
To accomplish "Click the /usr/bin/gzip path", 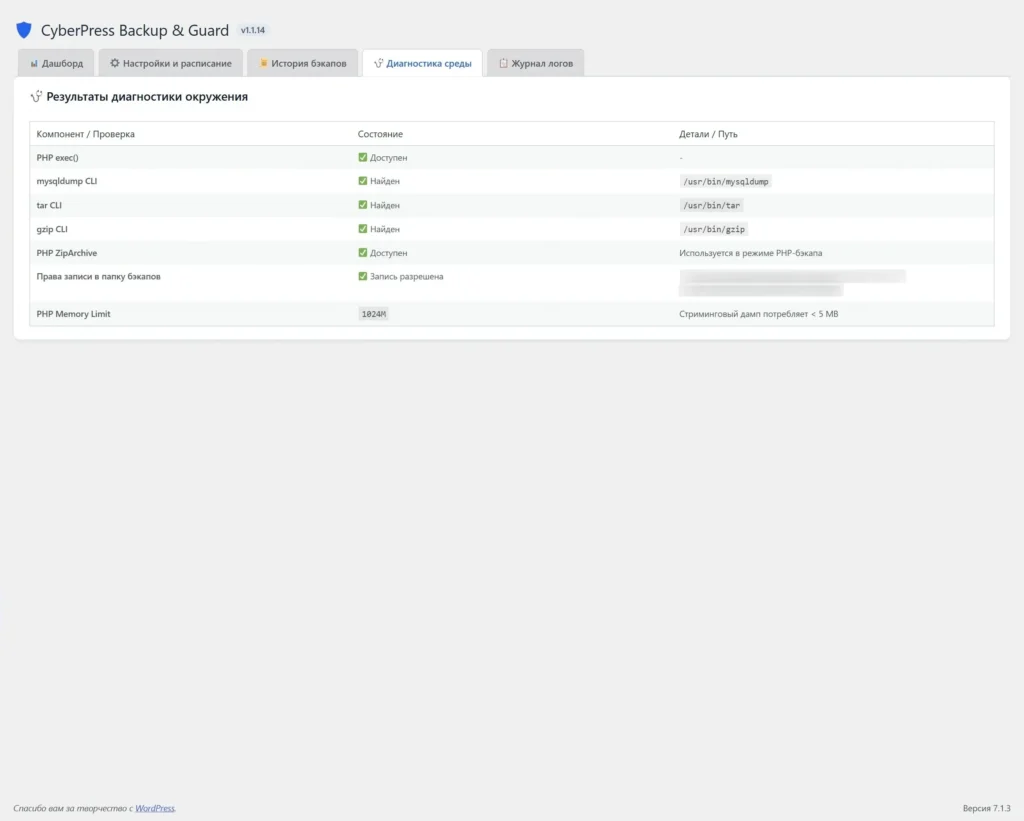I will 714,229.
